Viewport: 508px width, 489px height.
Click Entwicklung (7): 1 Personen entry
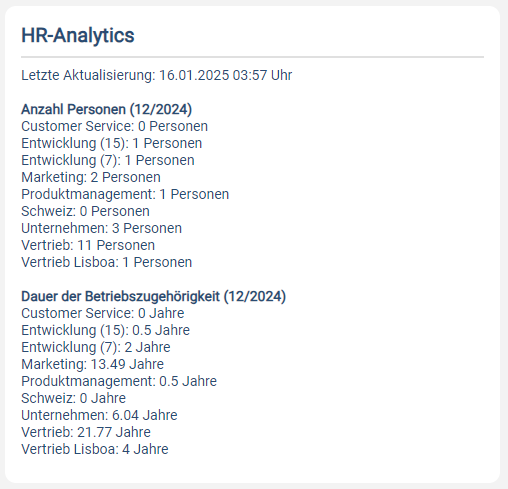108,160
